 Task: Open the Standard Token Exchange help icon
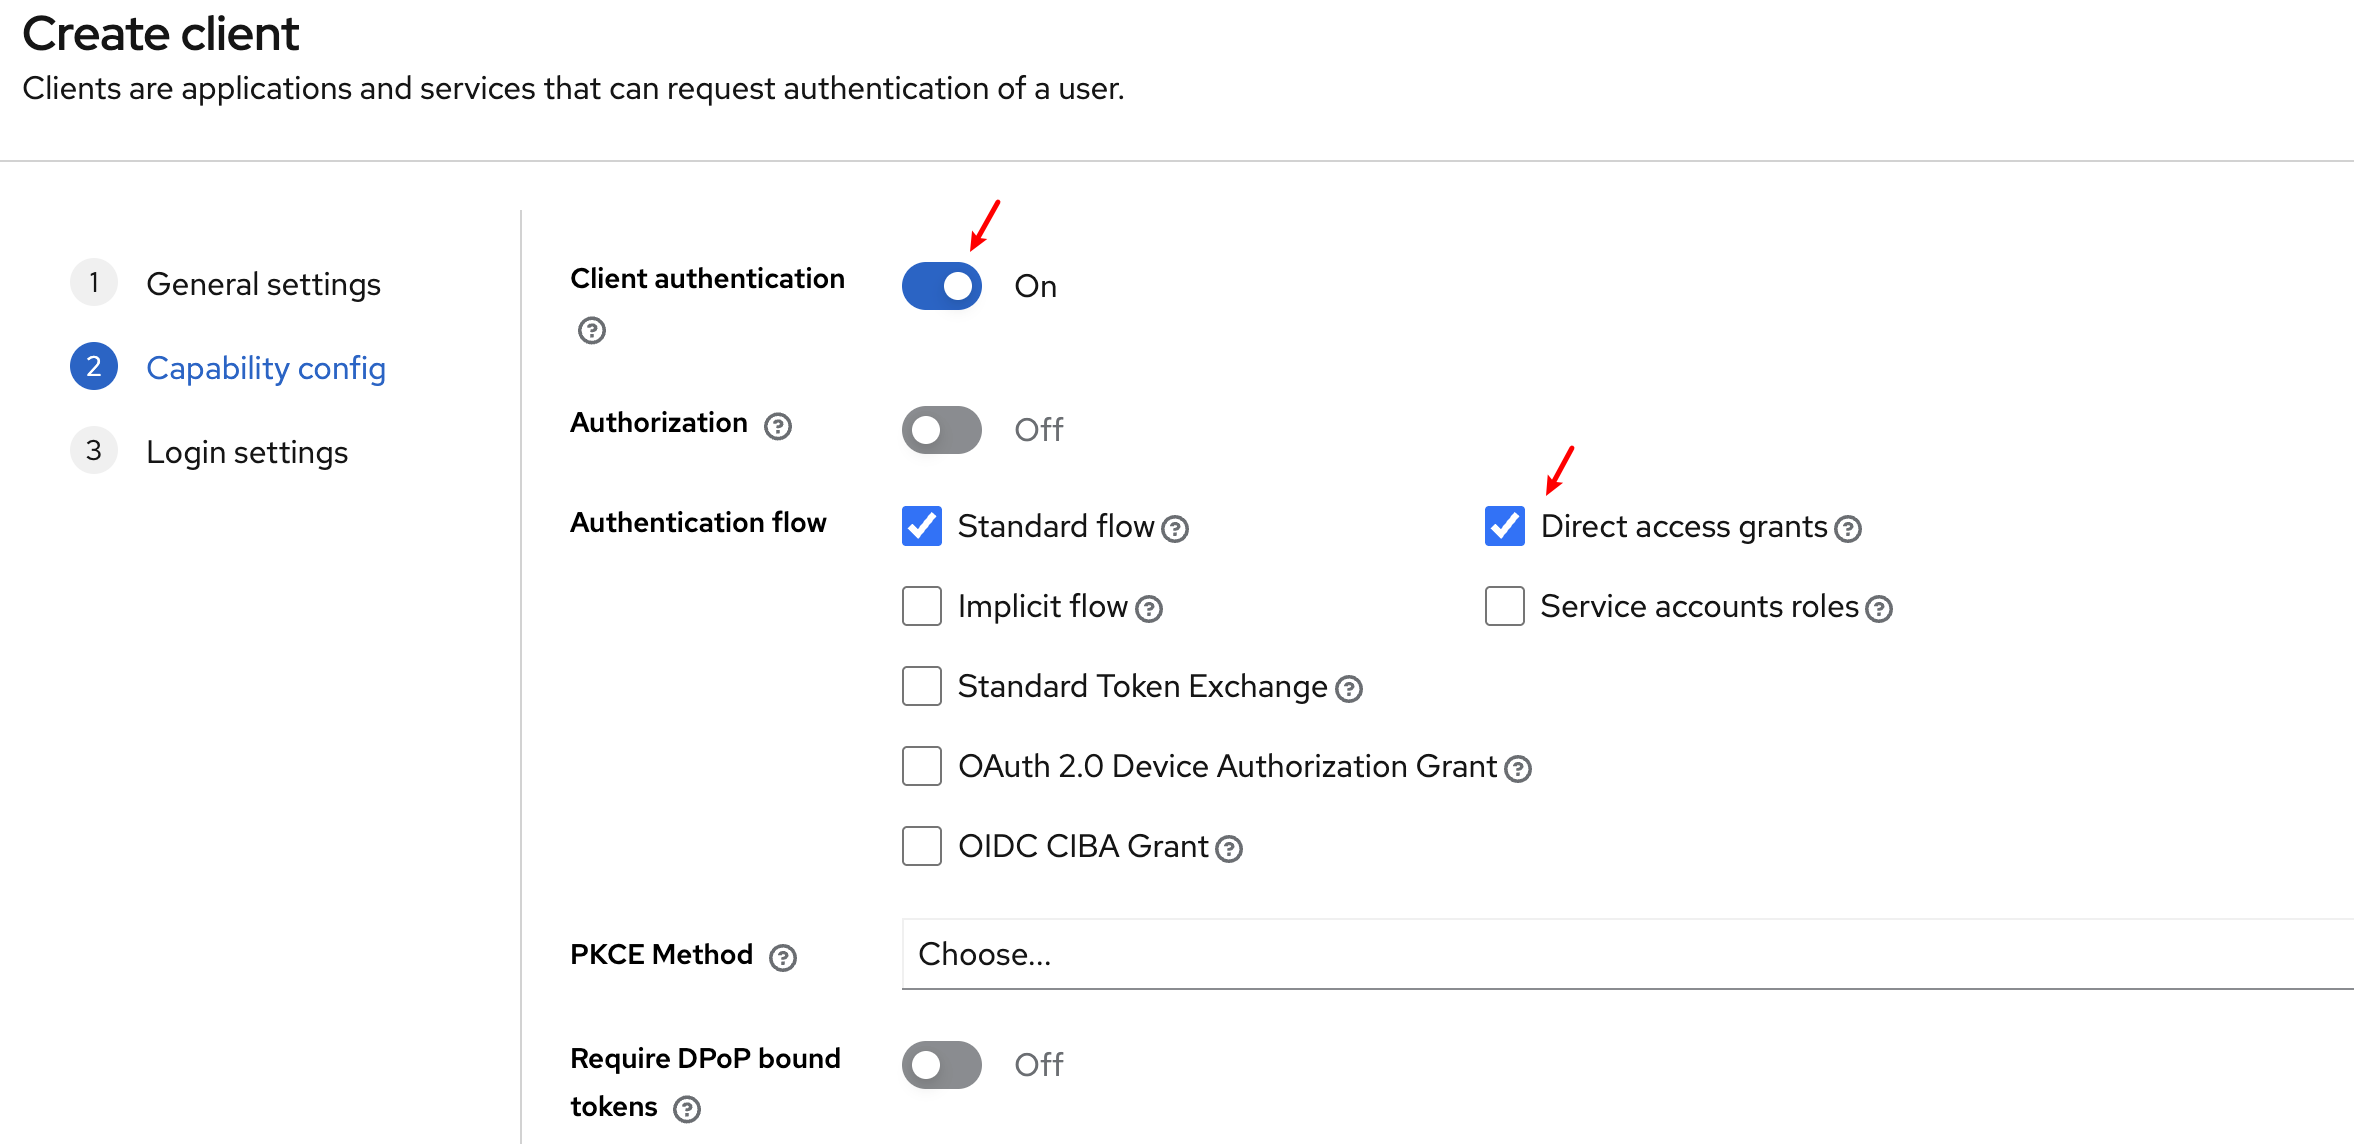[x=1349, y=688]
